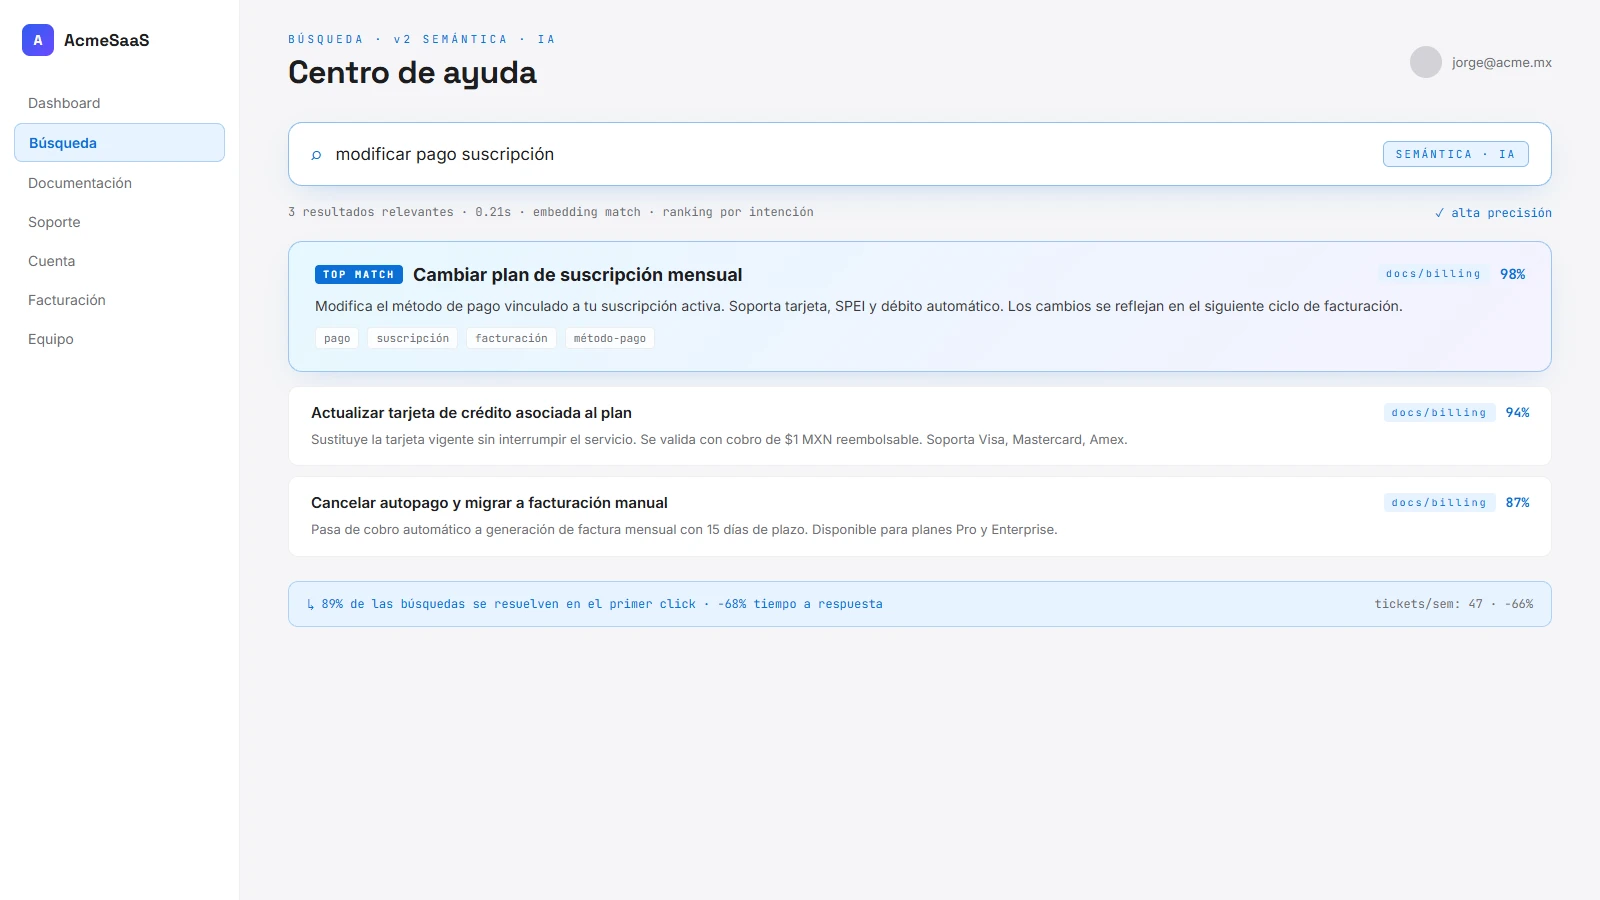Click docs/billing label on the 94% result
This screenshot has width=1600, height=900.
[x=1439, y=413]
